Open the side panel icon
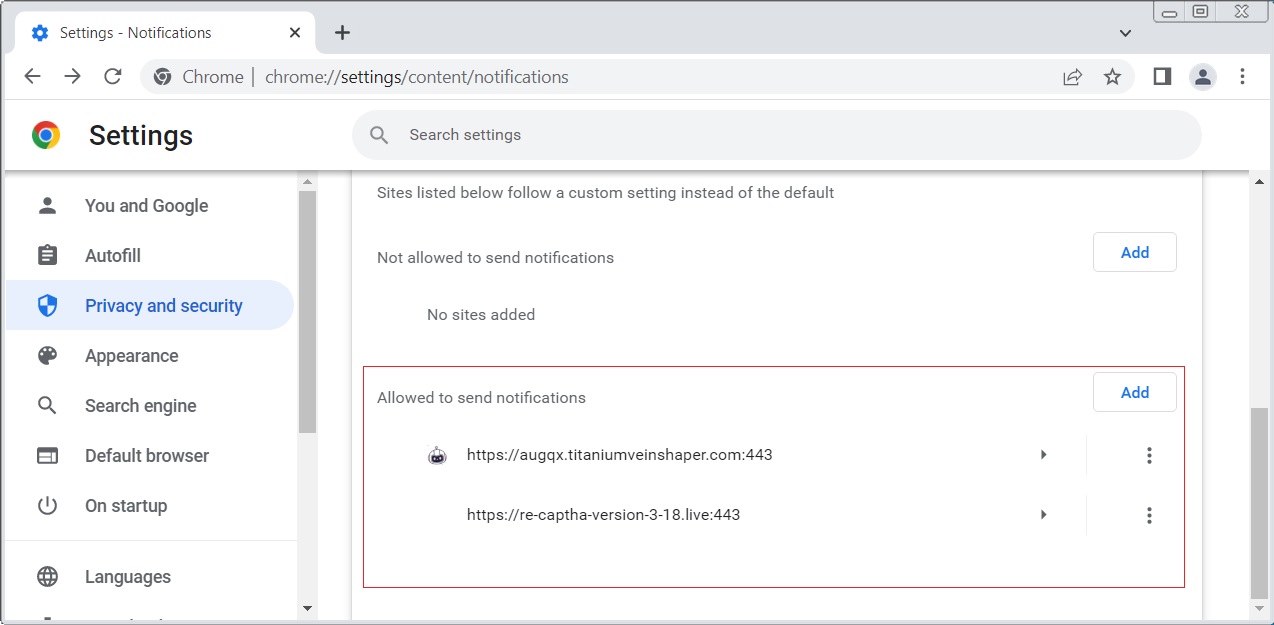Viewport: 1274px width, 625px height. pos(1162,77)
